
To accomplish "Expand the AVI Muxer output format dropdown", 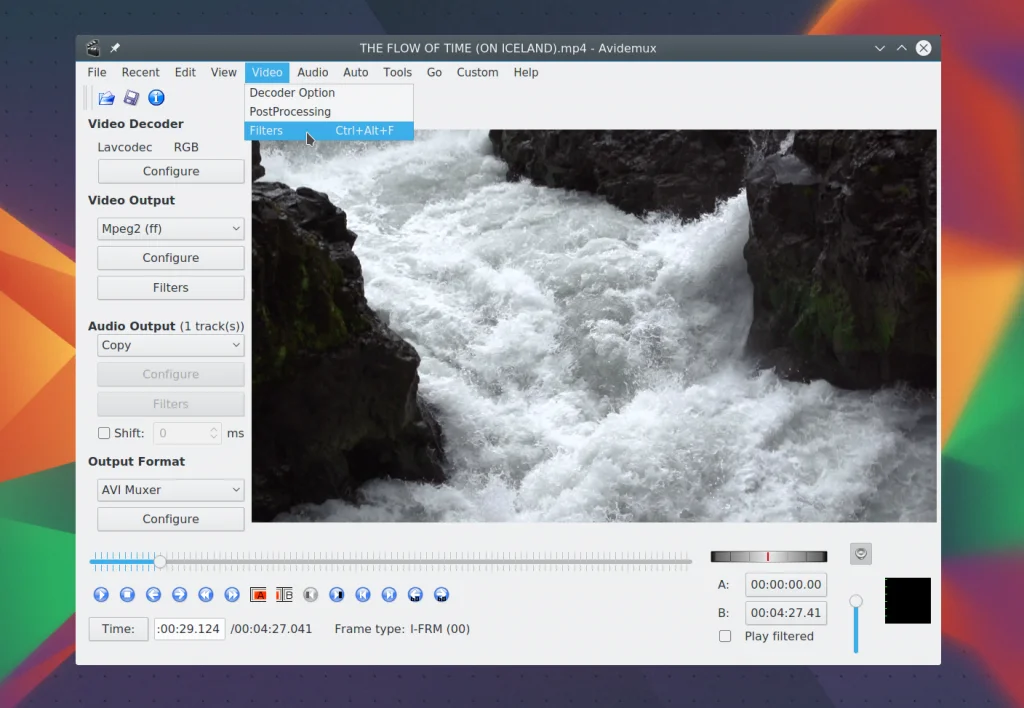I will coord(171,490).
